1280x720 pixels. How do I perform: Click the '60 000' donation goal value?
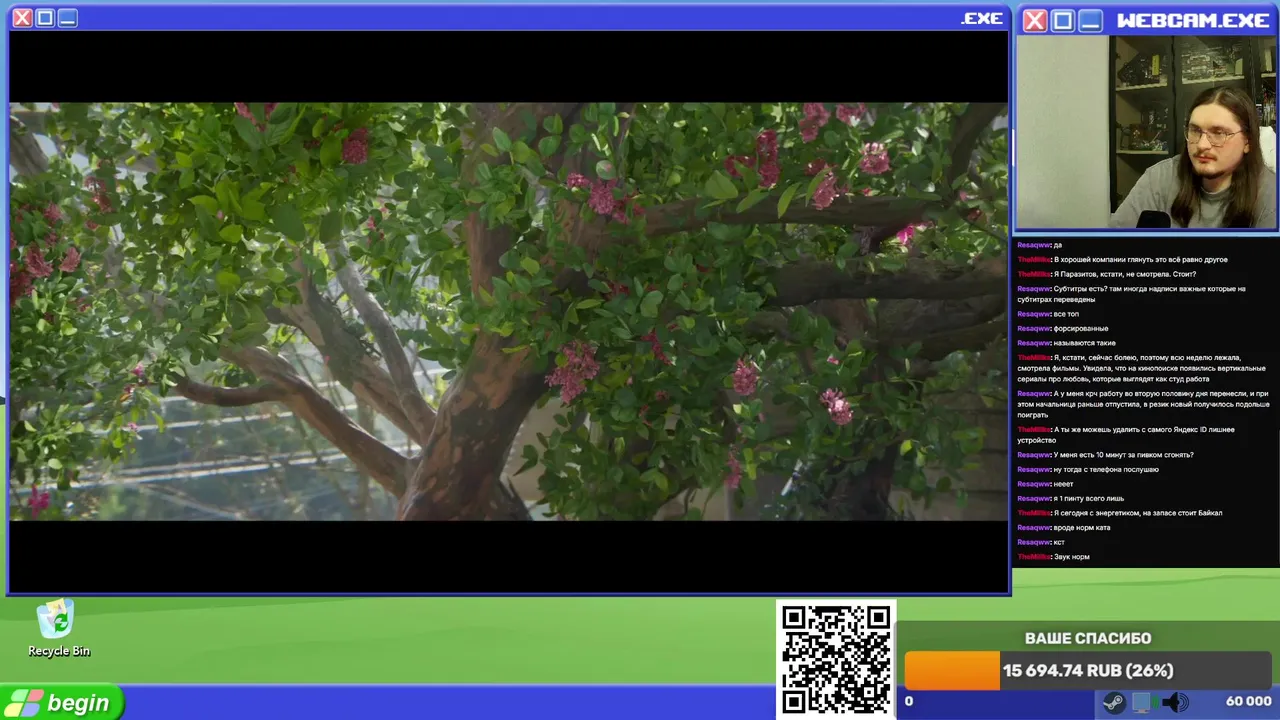(1248, 701)
